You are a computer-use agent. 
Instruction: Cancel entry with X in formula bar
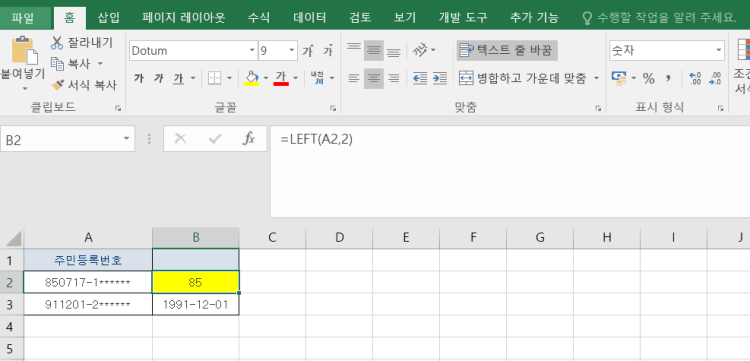coord(180,139)
